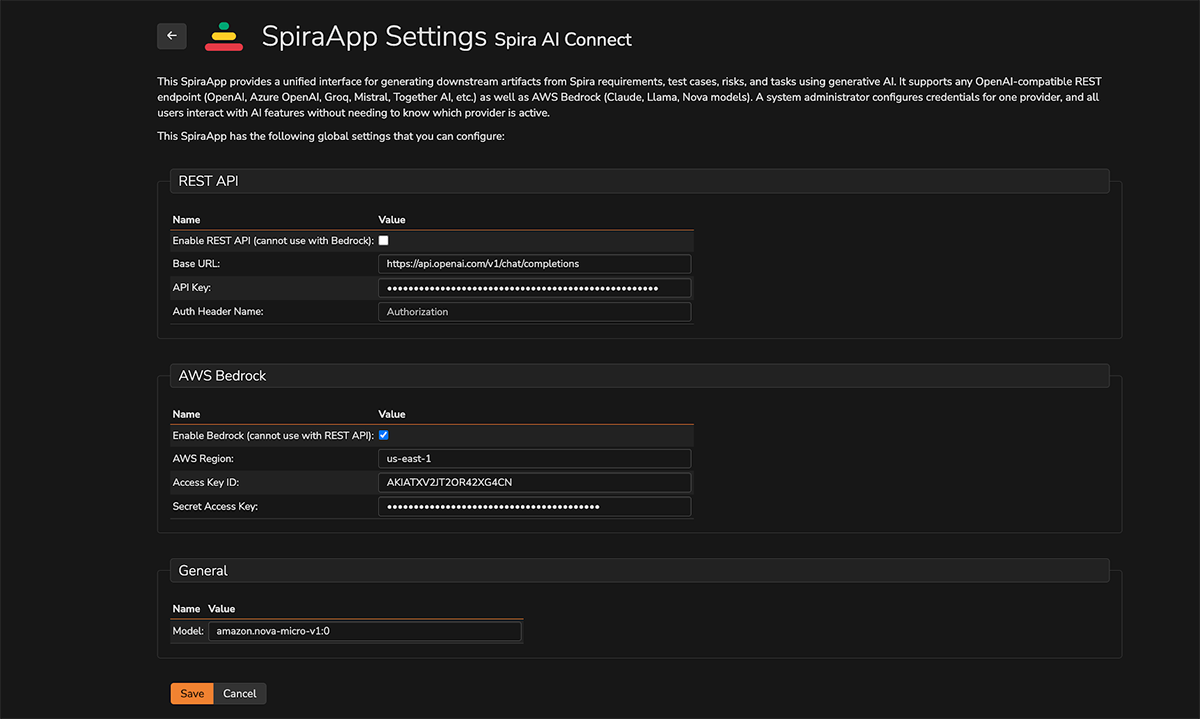Edit the AWS Region field

(x=535, y=458)
